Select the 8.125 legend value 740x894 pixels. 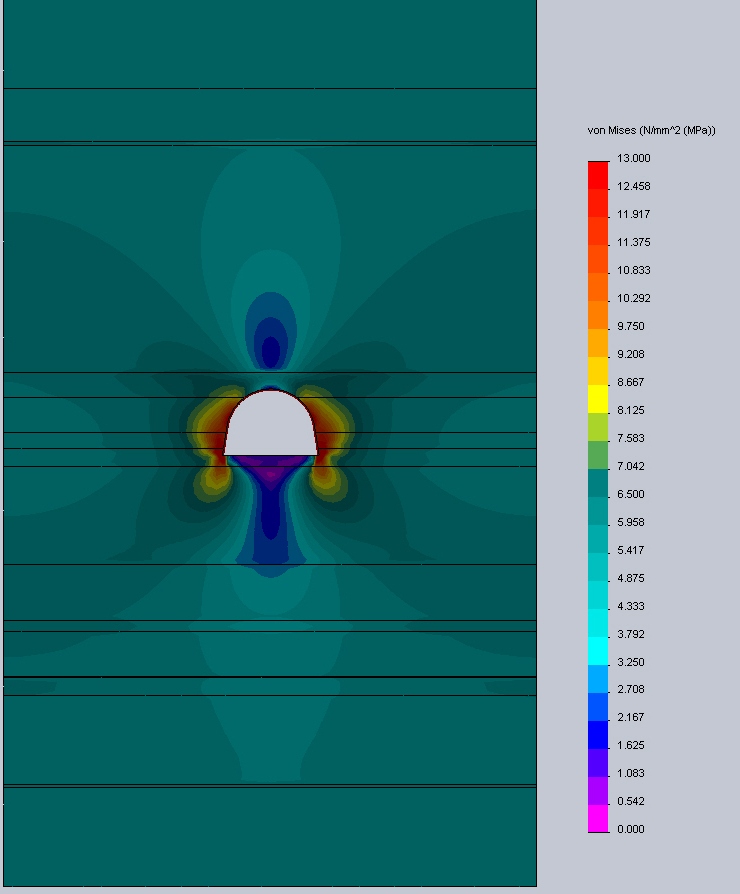click(631, 409)
